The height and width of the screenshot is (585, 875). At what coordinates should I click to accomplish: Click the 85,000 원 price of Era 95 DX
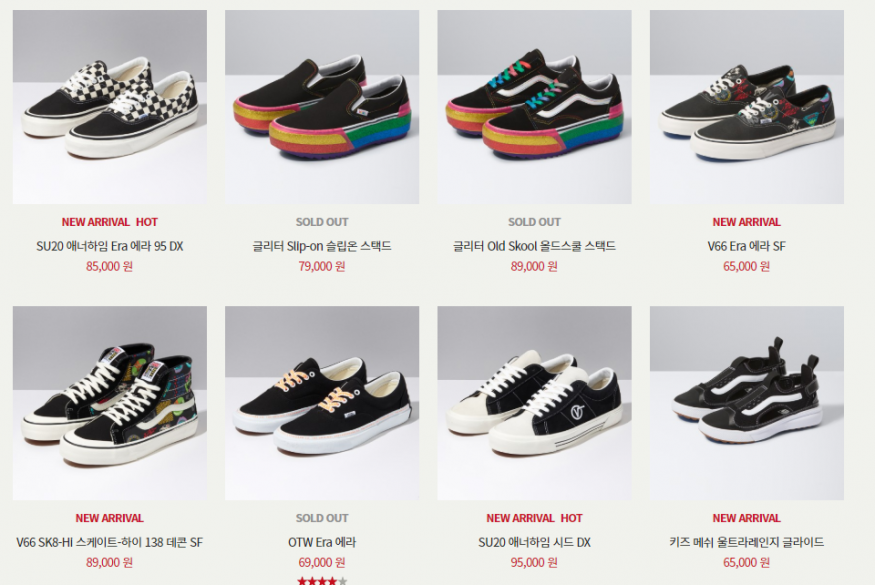[x=109, y=266]
